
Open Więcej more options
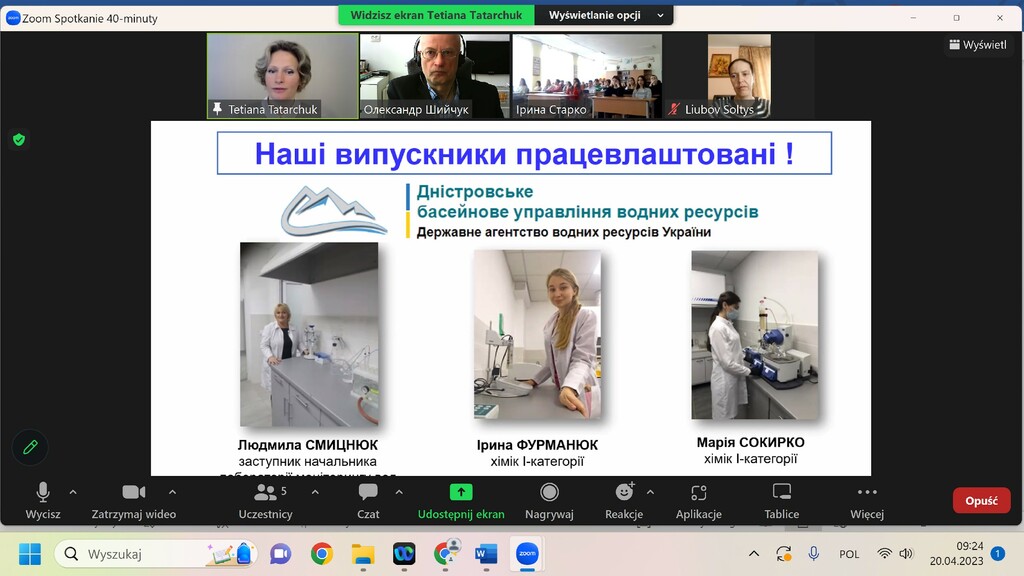(x=867, y=501)
